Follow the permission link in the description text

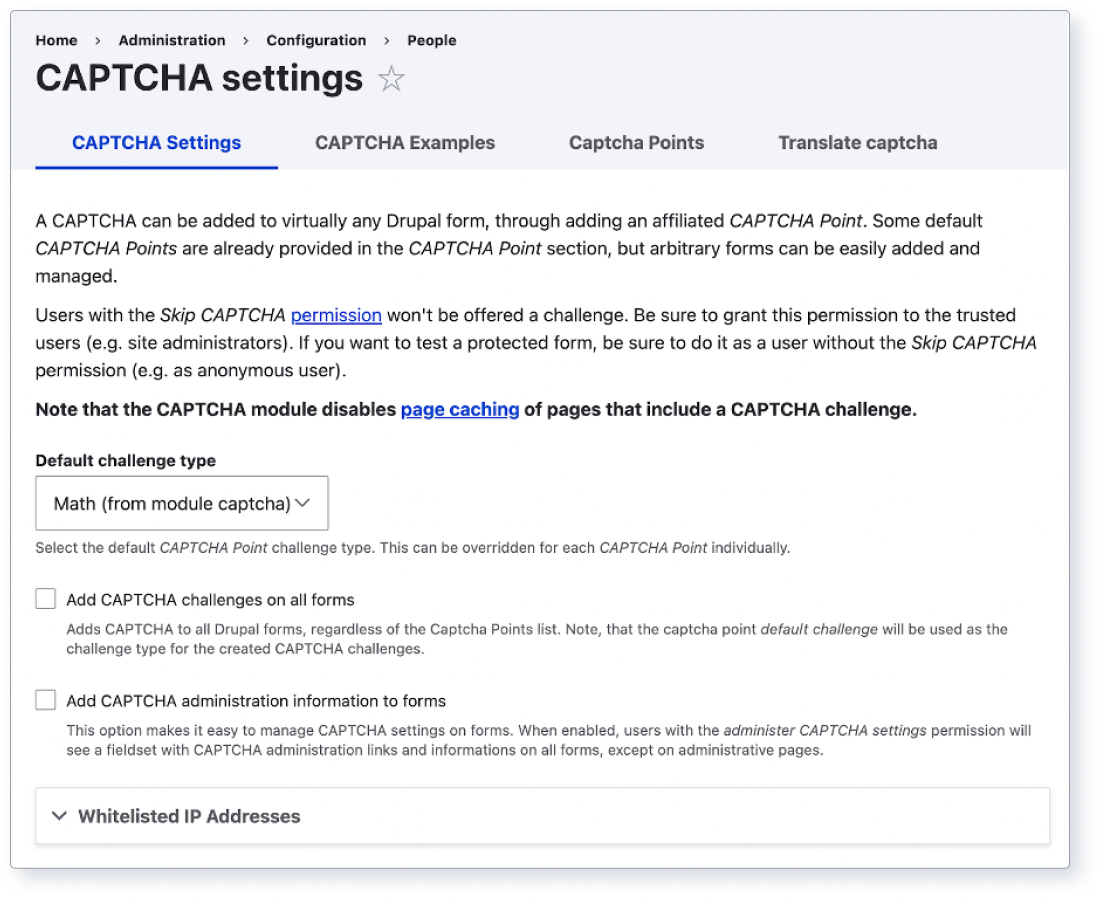336,315
